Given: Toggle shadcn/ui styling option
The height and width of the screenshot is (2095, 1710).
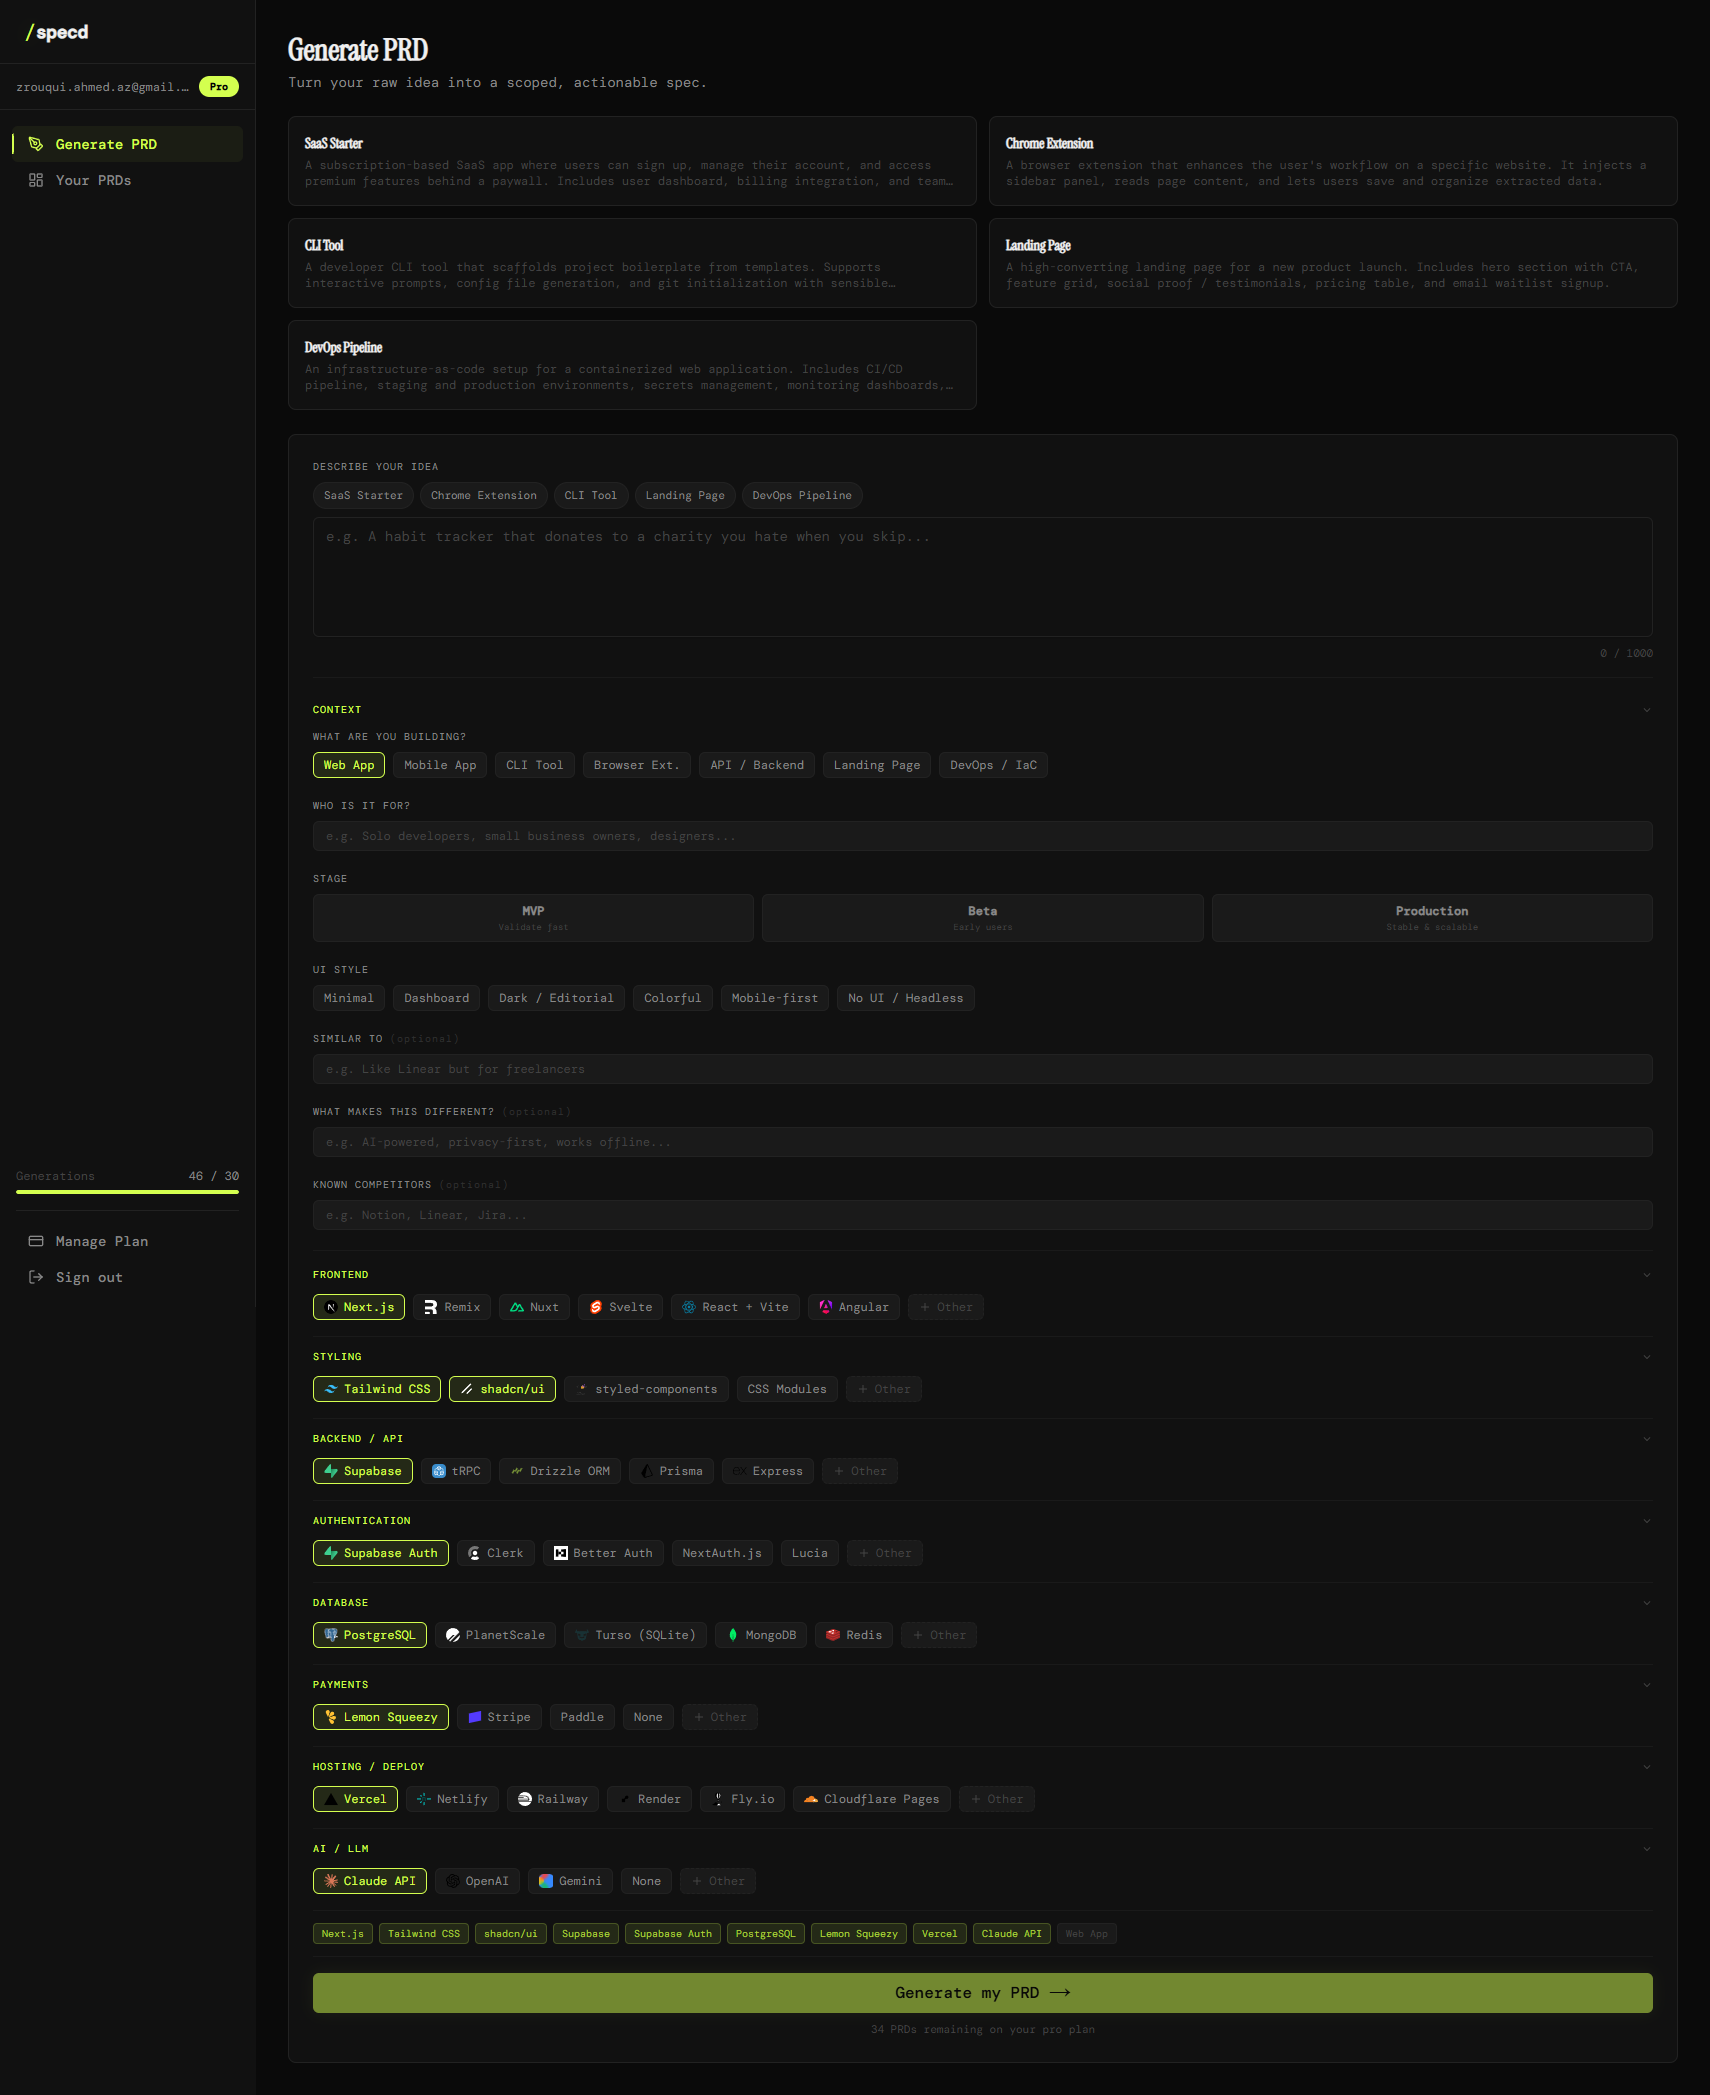Looking at the screenshot, I should [x=502, y=1389].
